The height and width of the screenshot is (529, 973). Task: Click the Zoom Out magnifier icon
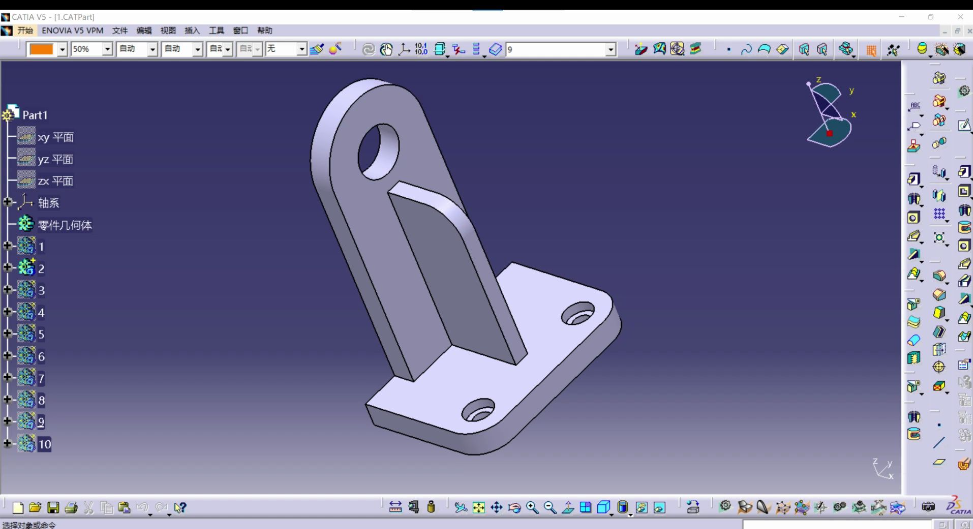point(550,508)
